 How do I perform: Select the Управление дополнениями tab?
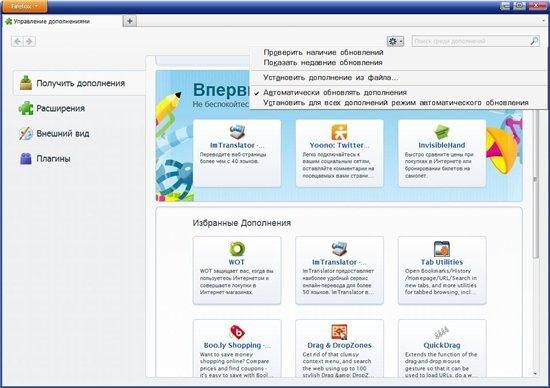[62, 21]
